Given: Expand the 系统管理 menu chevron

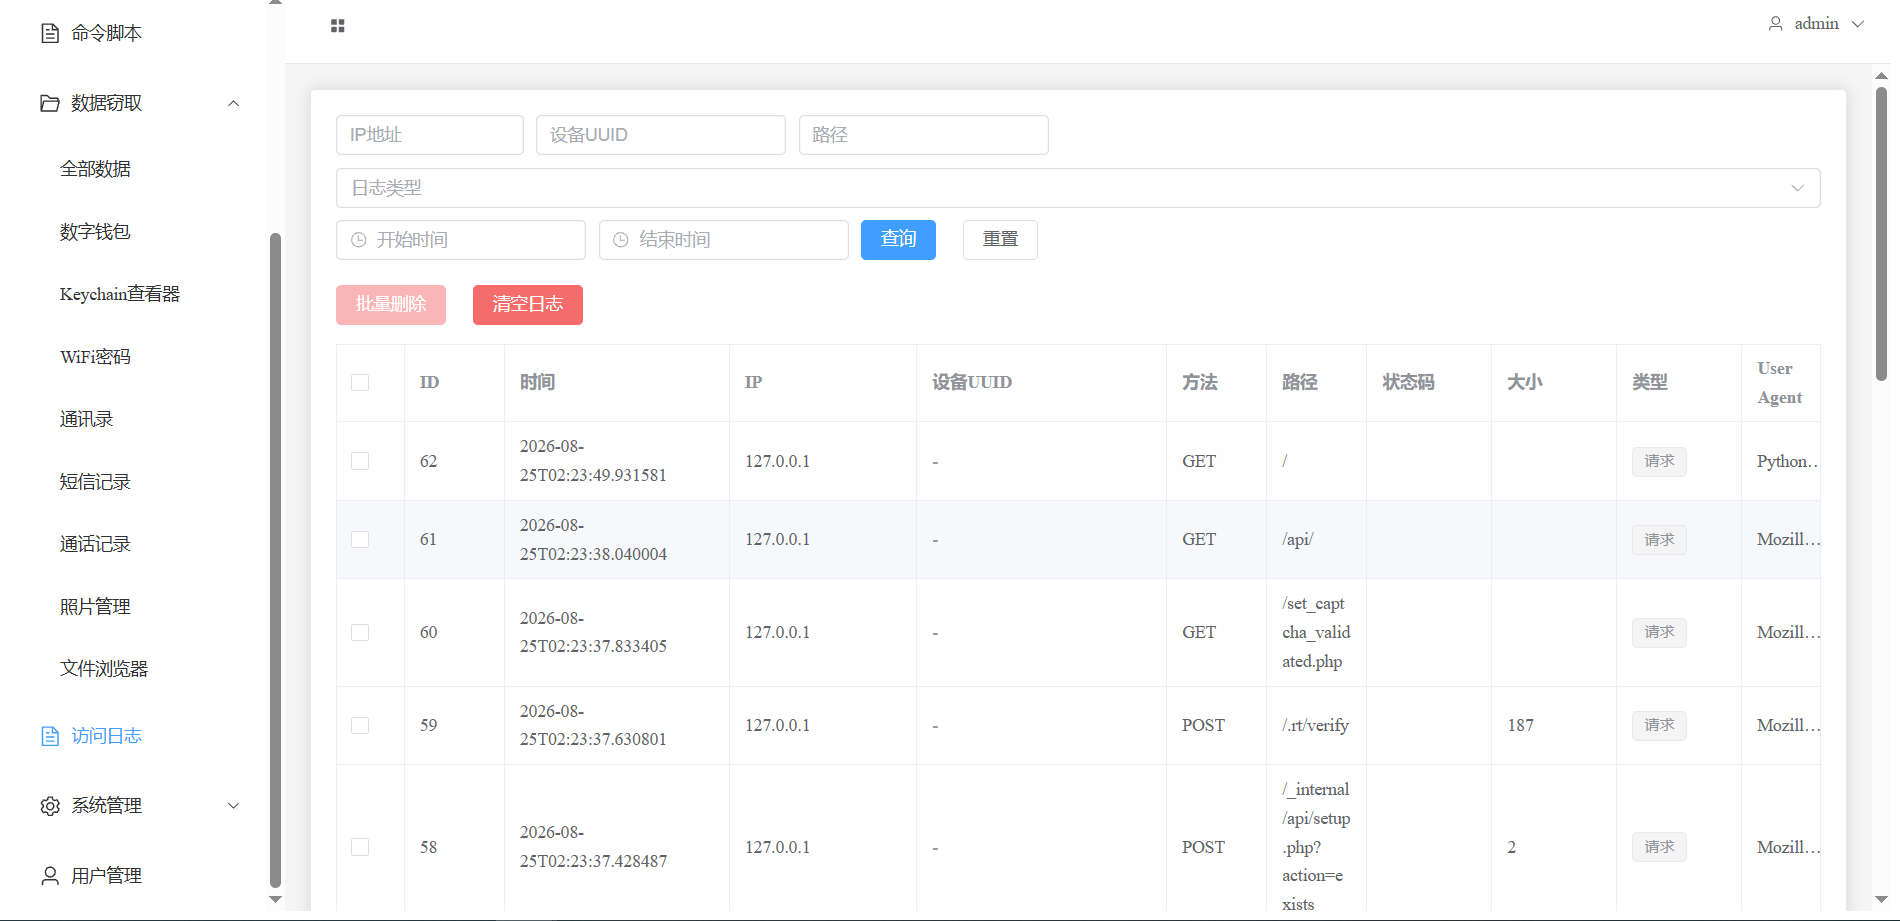Looking at the screenshot, I should click(234, 806).
